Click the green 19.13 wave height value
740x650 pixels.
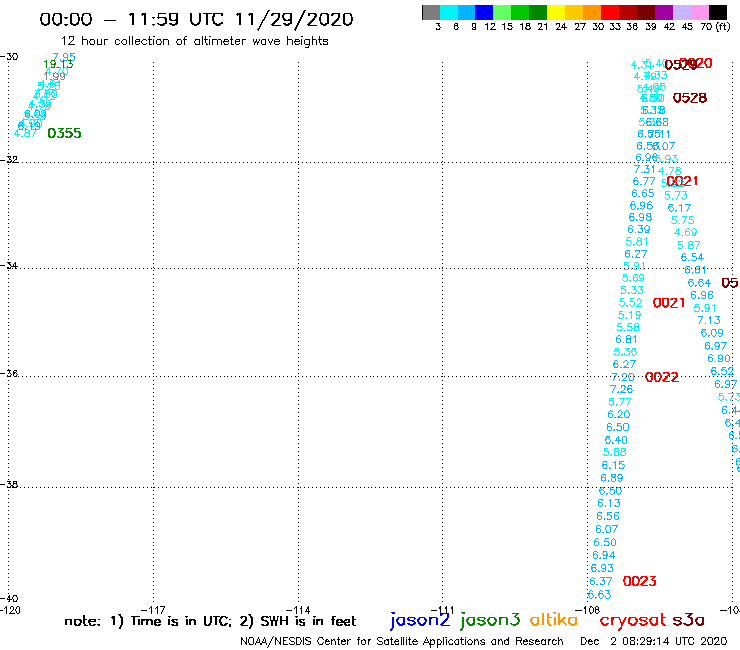point(58,64)
